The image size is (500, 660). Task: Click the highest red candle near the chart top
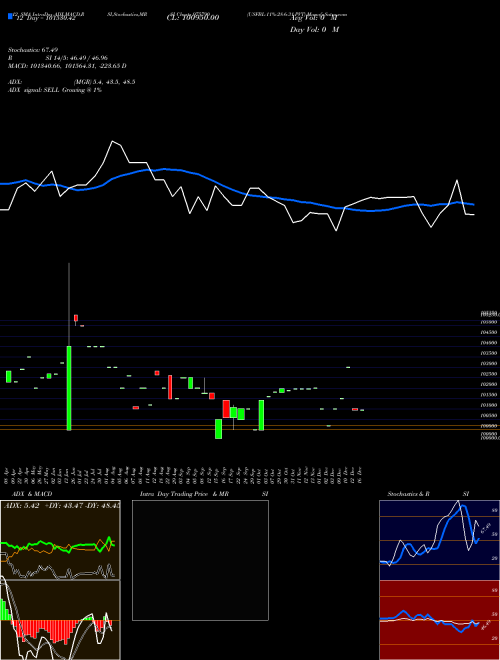(x=76, y=319)
